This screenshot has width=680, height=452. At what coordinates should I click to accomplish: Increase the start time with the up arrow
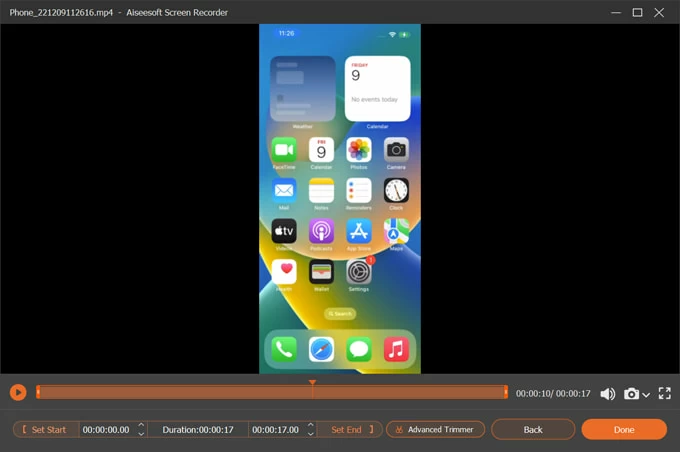click(141, 424)
